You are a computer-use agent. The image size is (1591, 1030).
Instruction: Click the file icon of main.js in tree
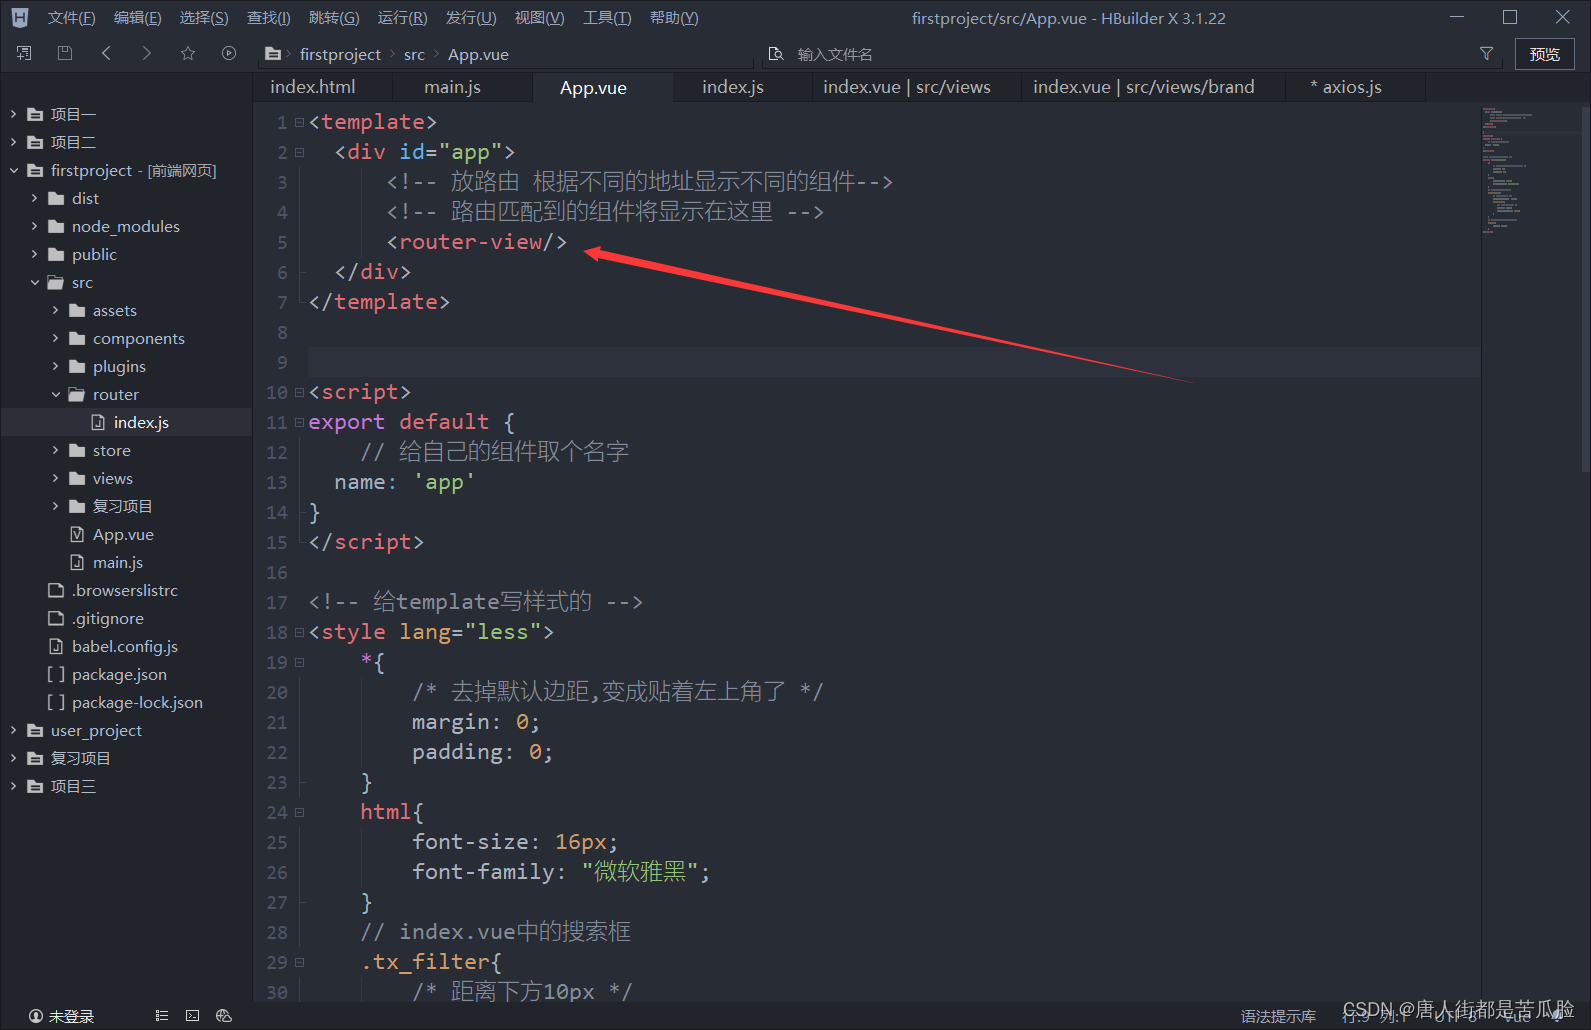click(77, 562)
